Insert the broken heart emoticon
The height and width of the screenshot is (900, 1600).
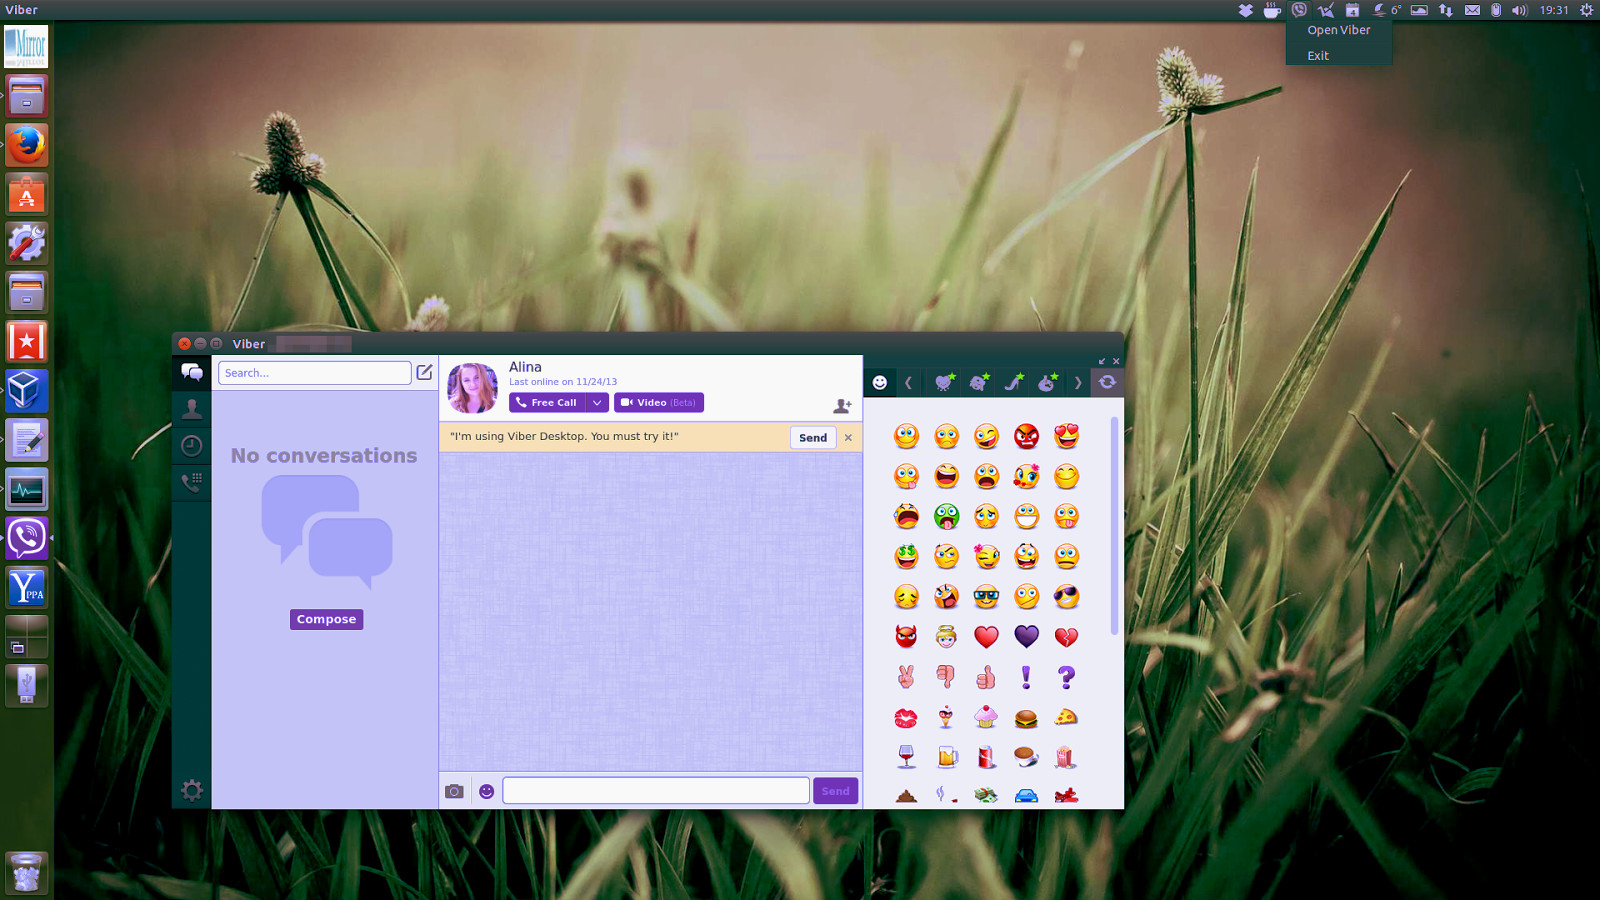coord(1066,637)
